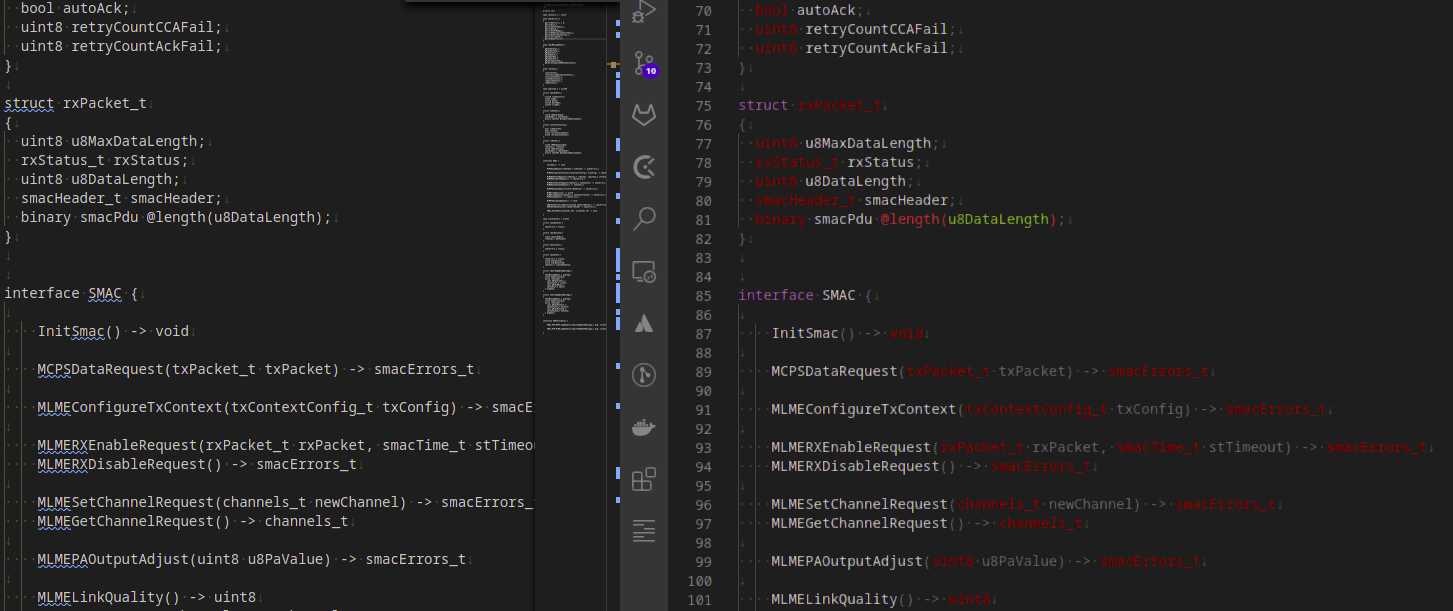Open the Extensions marketplace view
1453x611 pixels.
coord(644,480)
